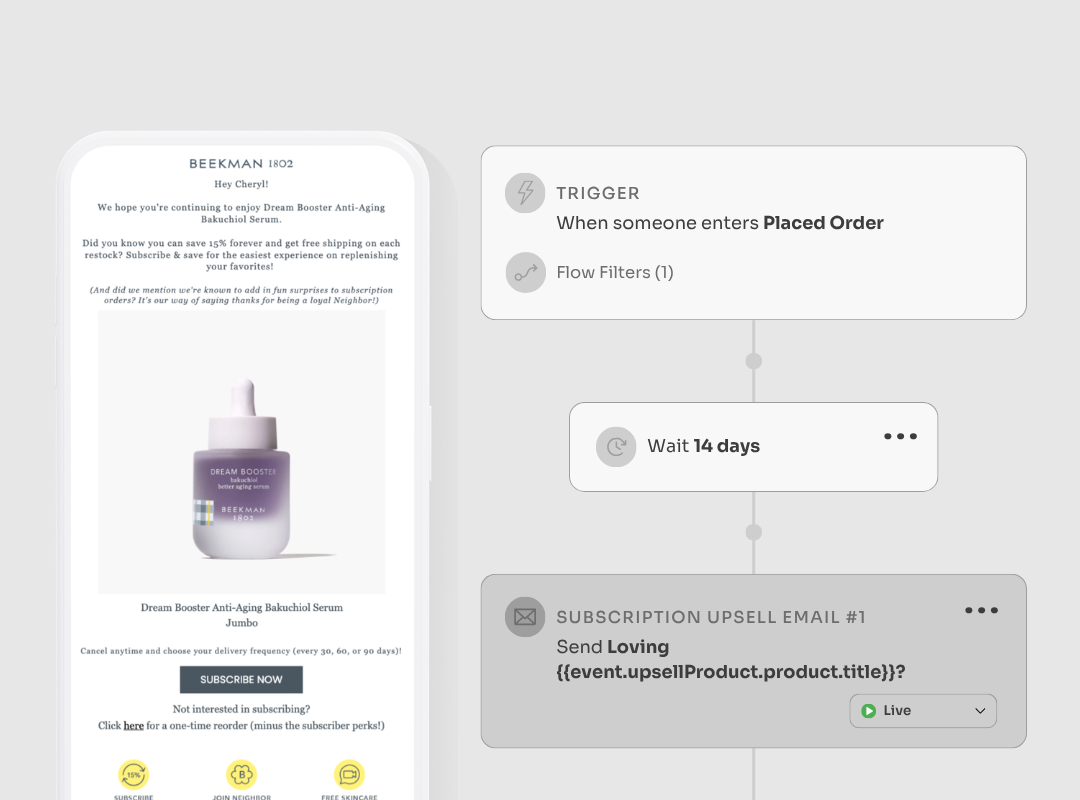Open three-dot menu on Subscription Upsell Email
The image size is (1080, 800).
pyautogui.click(x=982, y=611)
